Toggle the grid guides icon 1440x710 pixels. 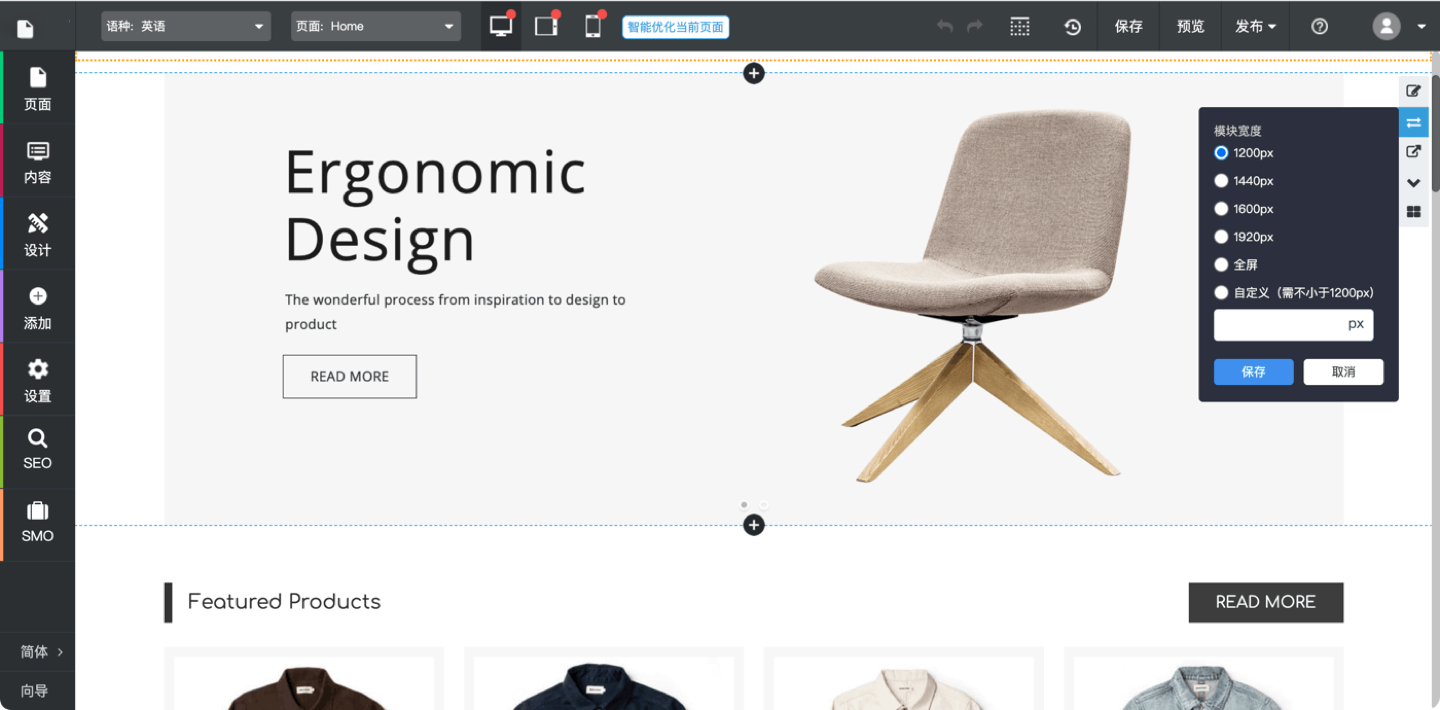pyautogui.click(x=1019, y=27)
